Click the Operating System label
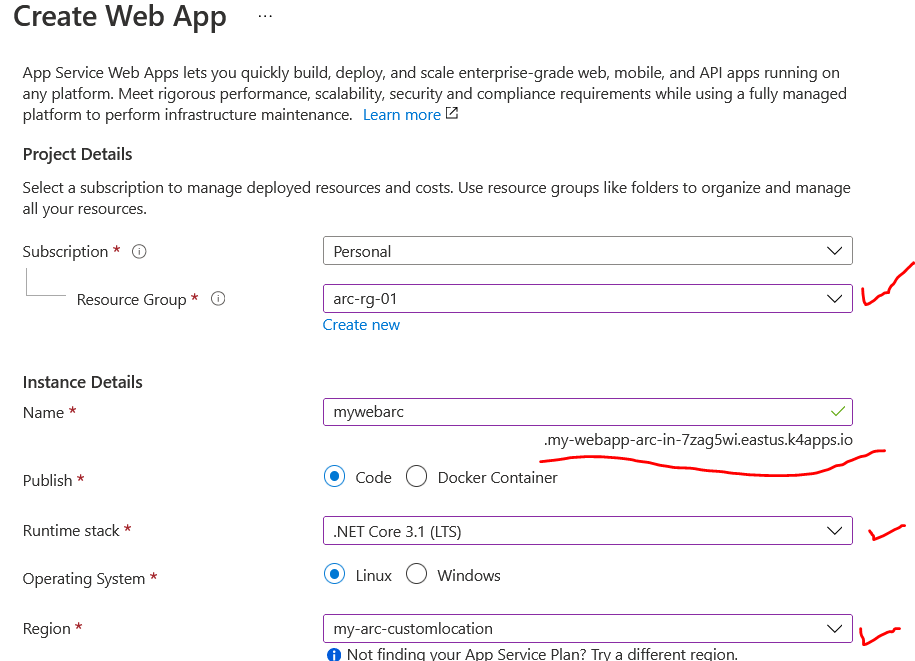Viewport: 915px width, 661px height. 84,579
